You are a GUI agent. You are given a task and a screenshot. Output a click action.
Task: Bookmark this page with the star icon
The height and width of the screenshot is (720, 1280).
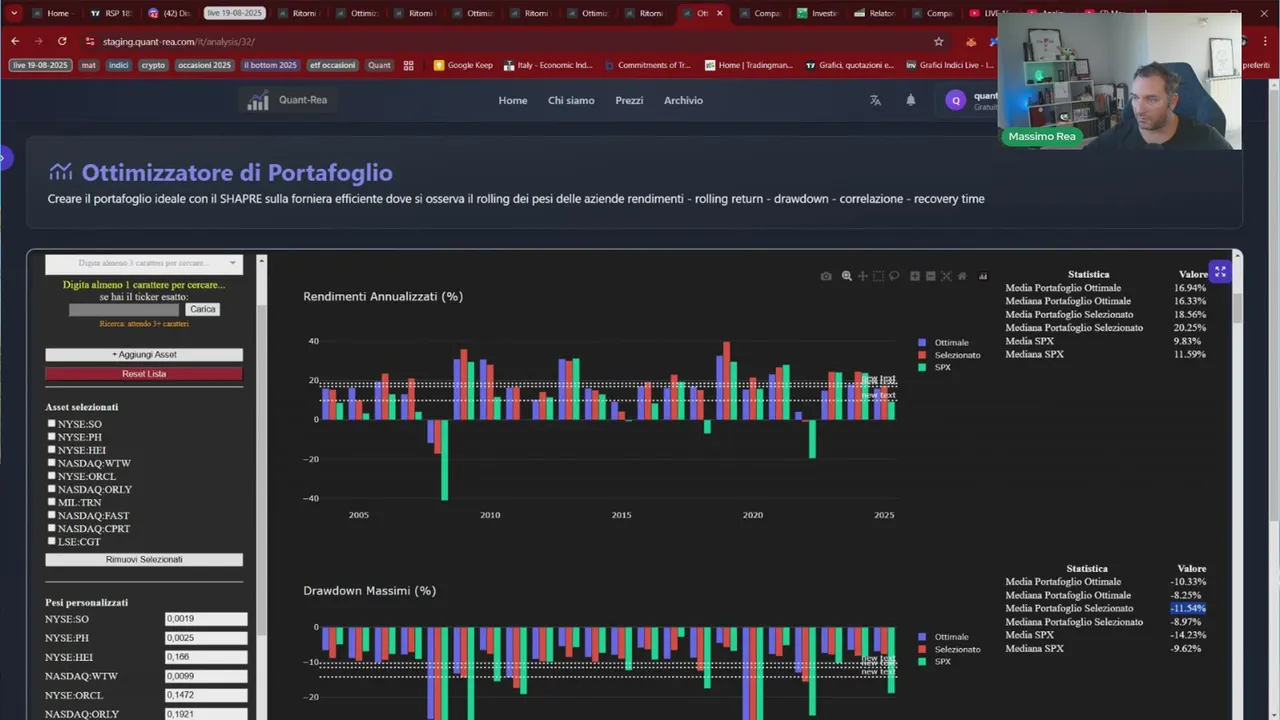click(938, 41)
